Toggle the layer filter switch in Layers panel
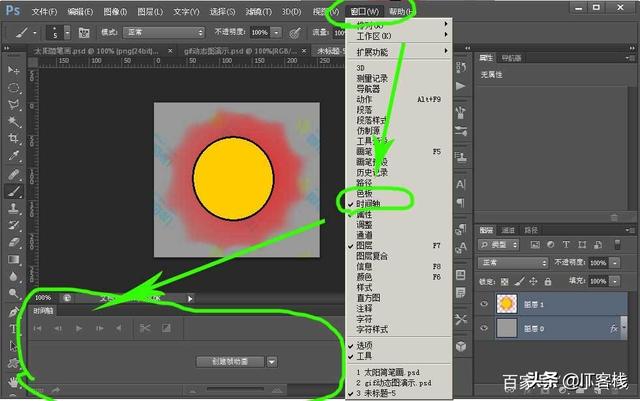640x401 pixels. tap(617, 244)
